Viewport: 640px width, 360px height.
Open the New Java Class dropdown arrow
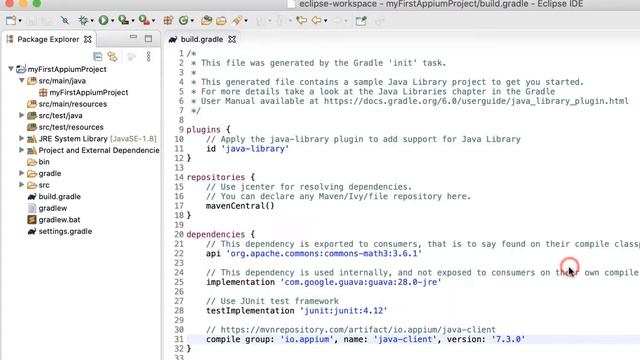click(x=192, y=21)
